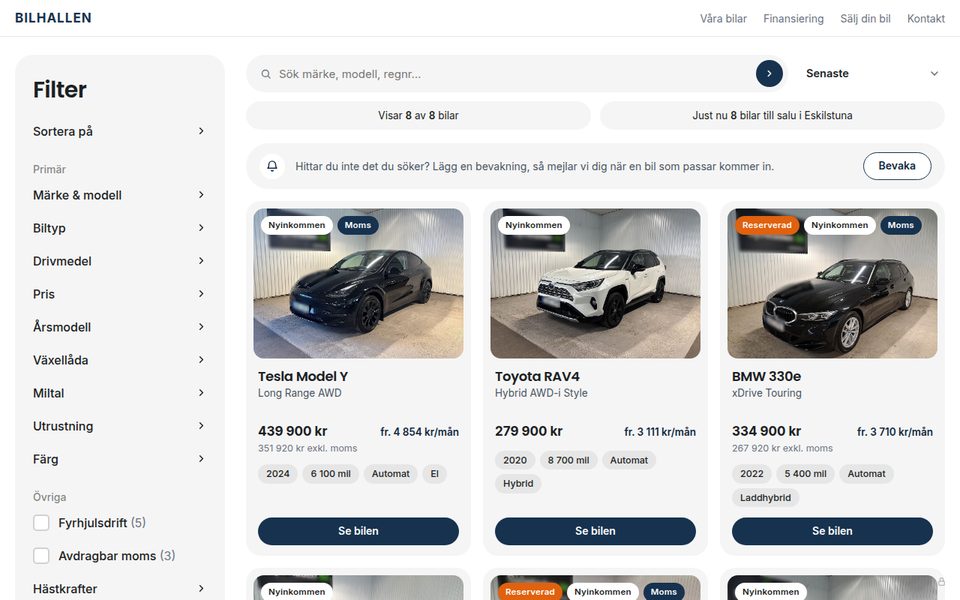The width and height of the screenshot is (960, 600).
Task: Click Se bilen for BMW 330e
Action: click(x=832, y=531)
